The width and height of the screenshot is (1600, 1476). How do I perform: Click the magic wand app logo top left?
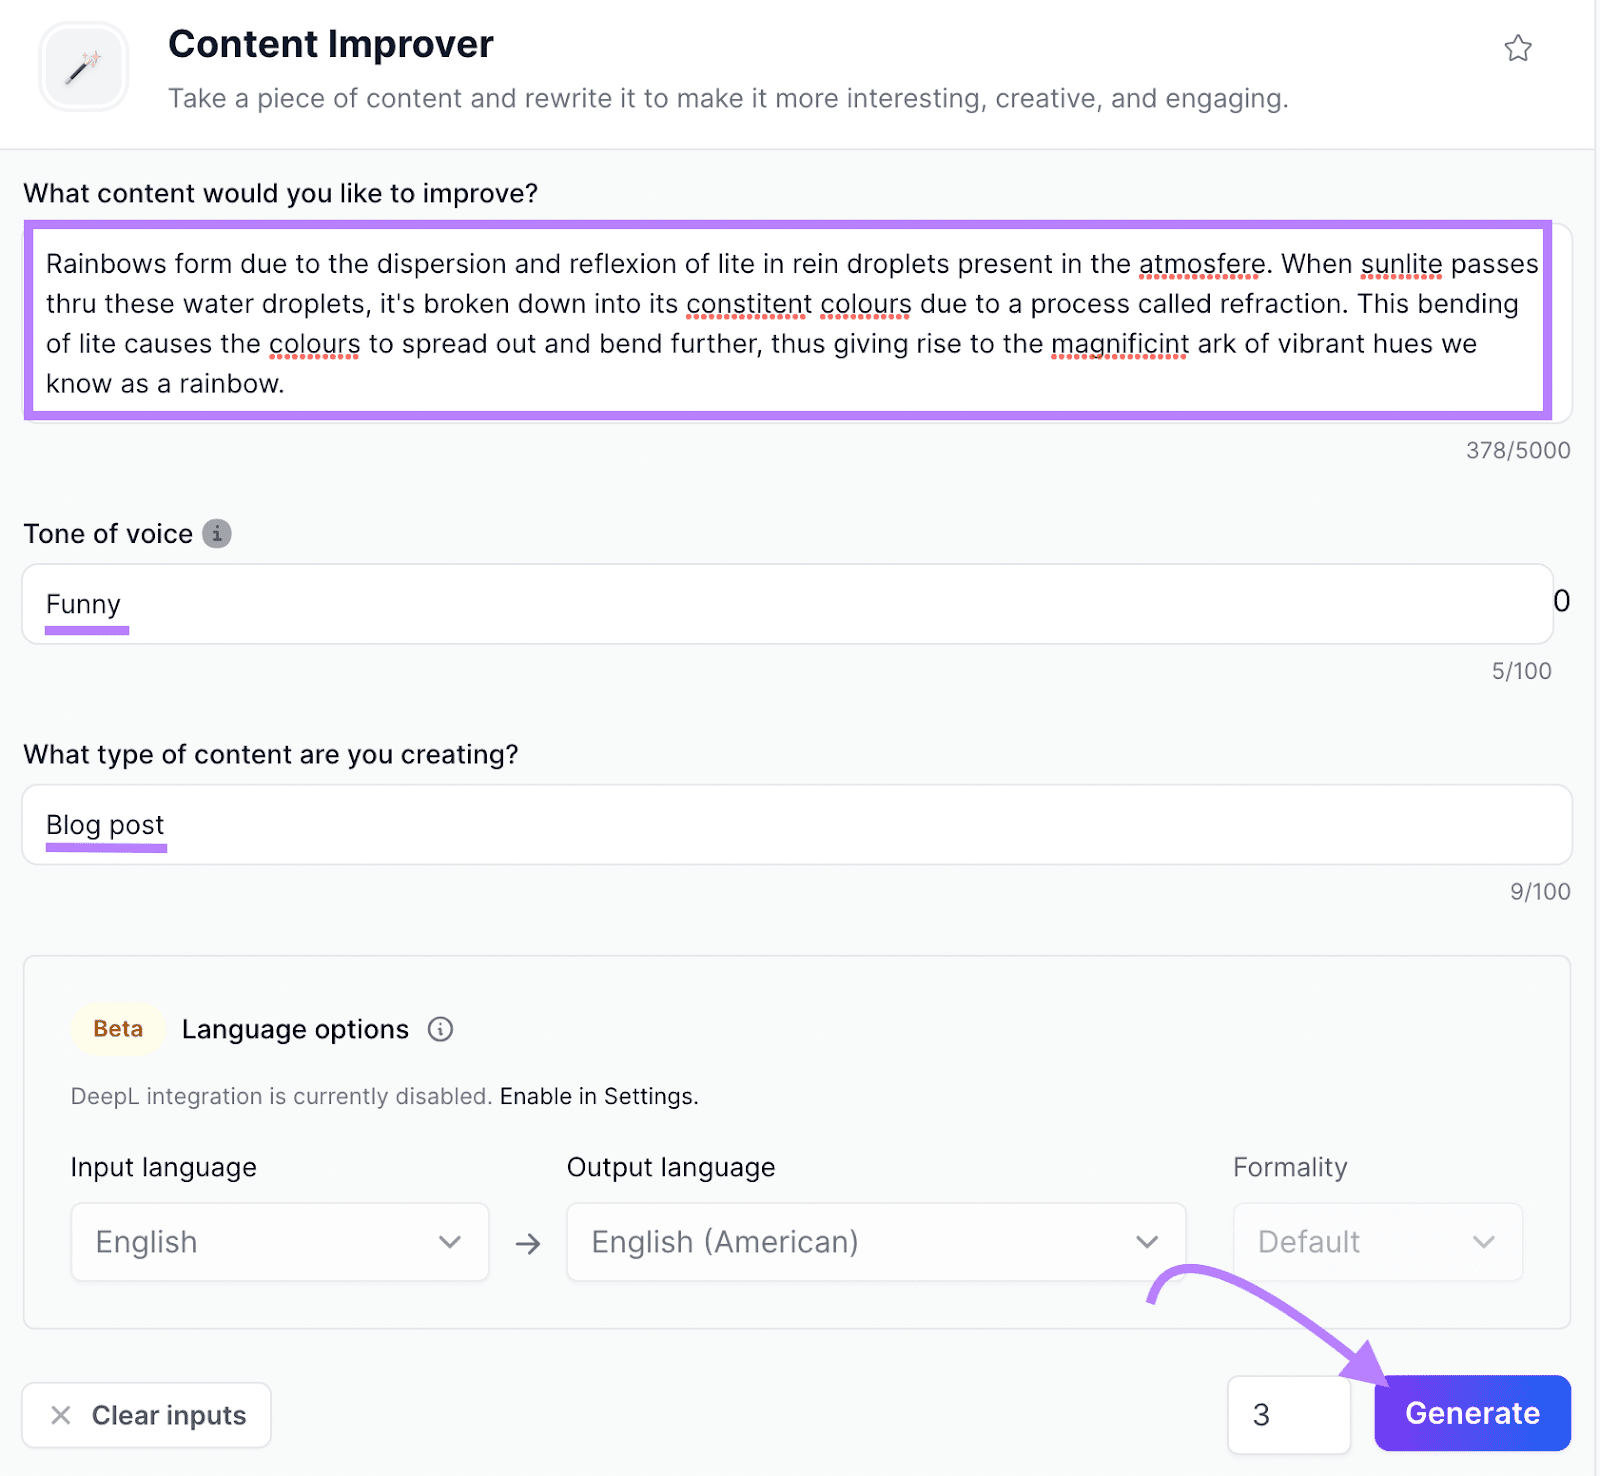pyautogui.click(x=83, y=66)
